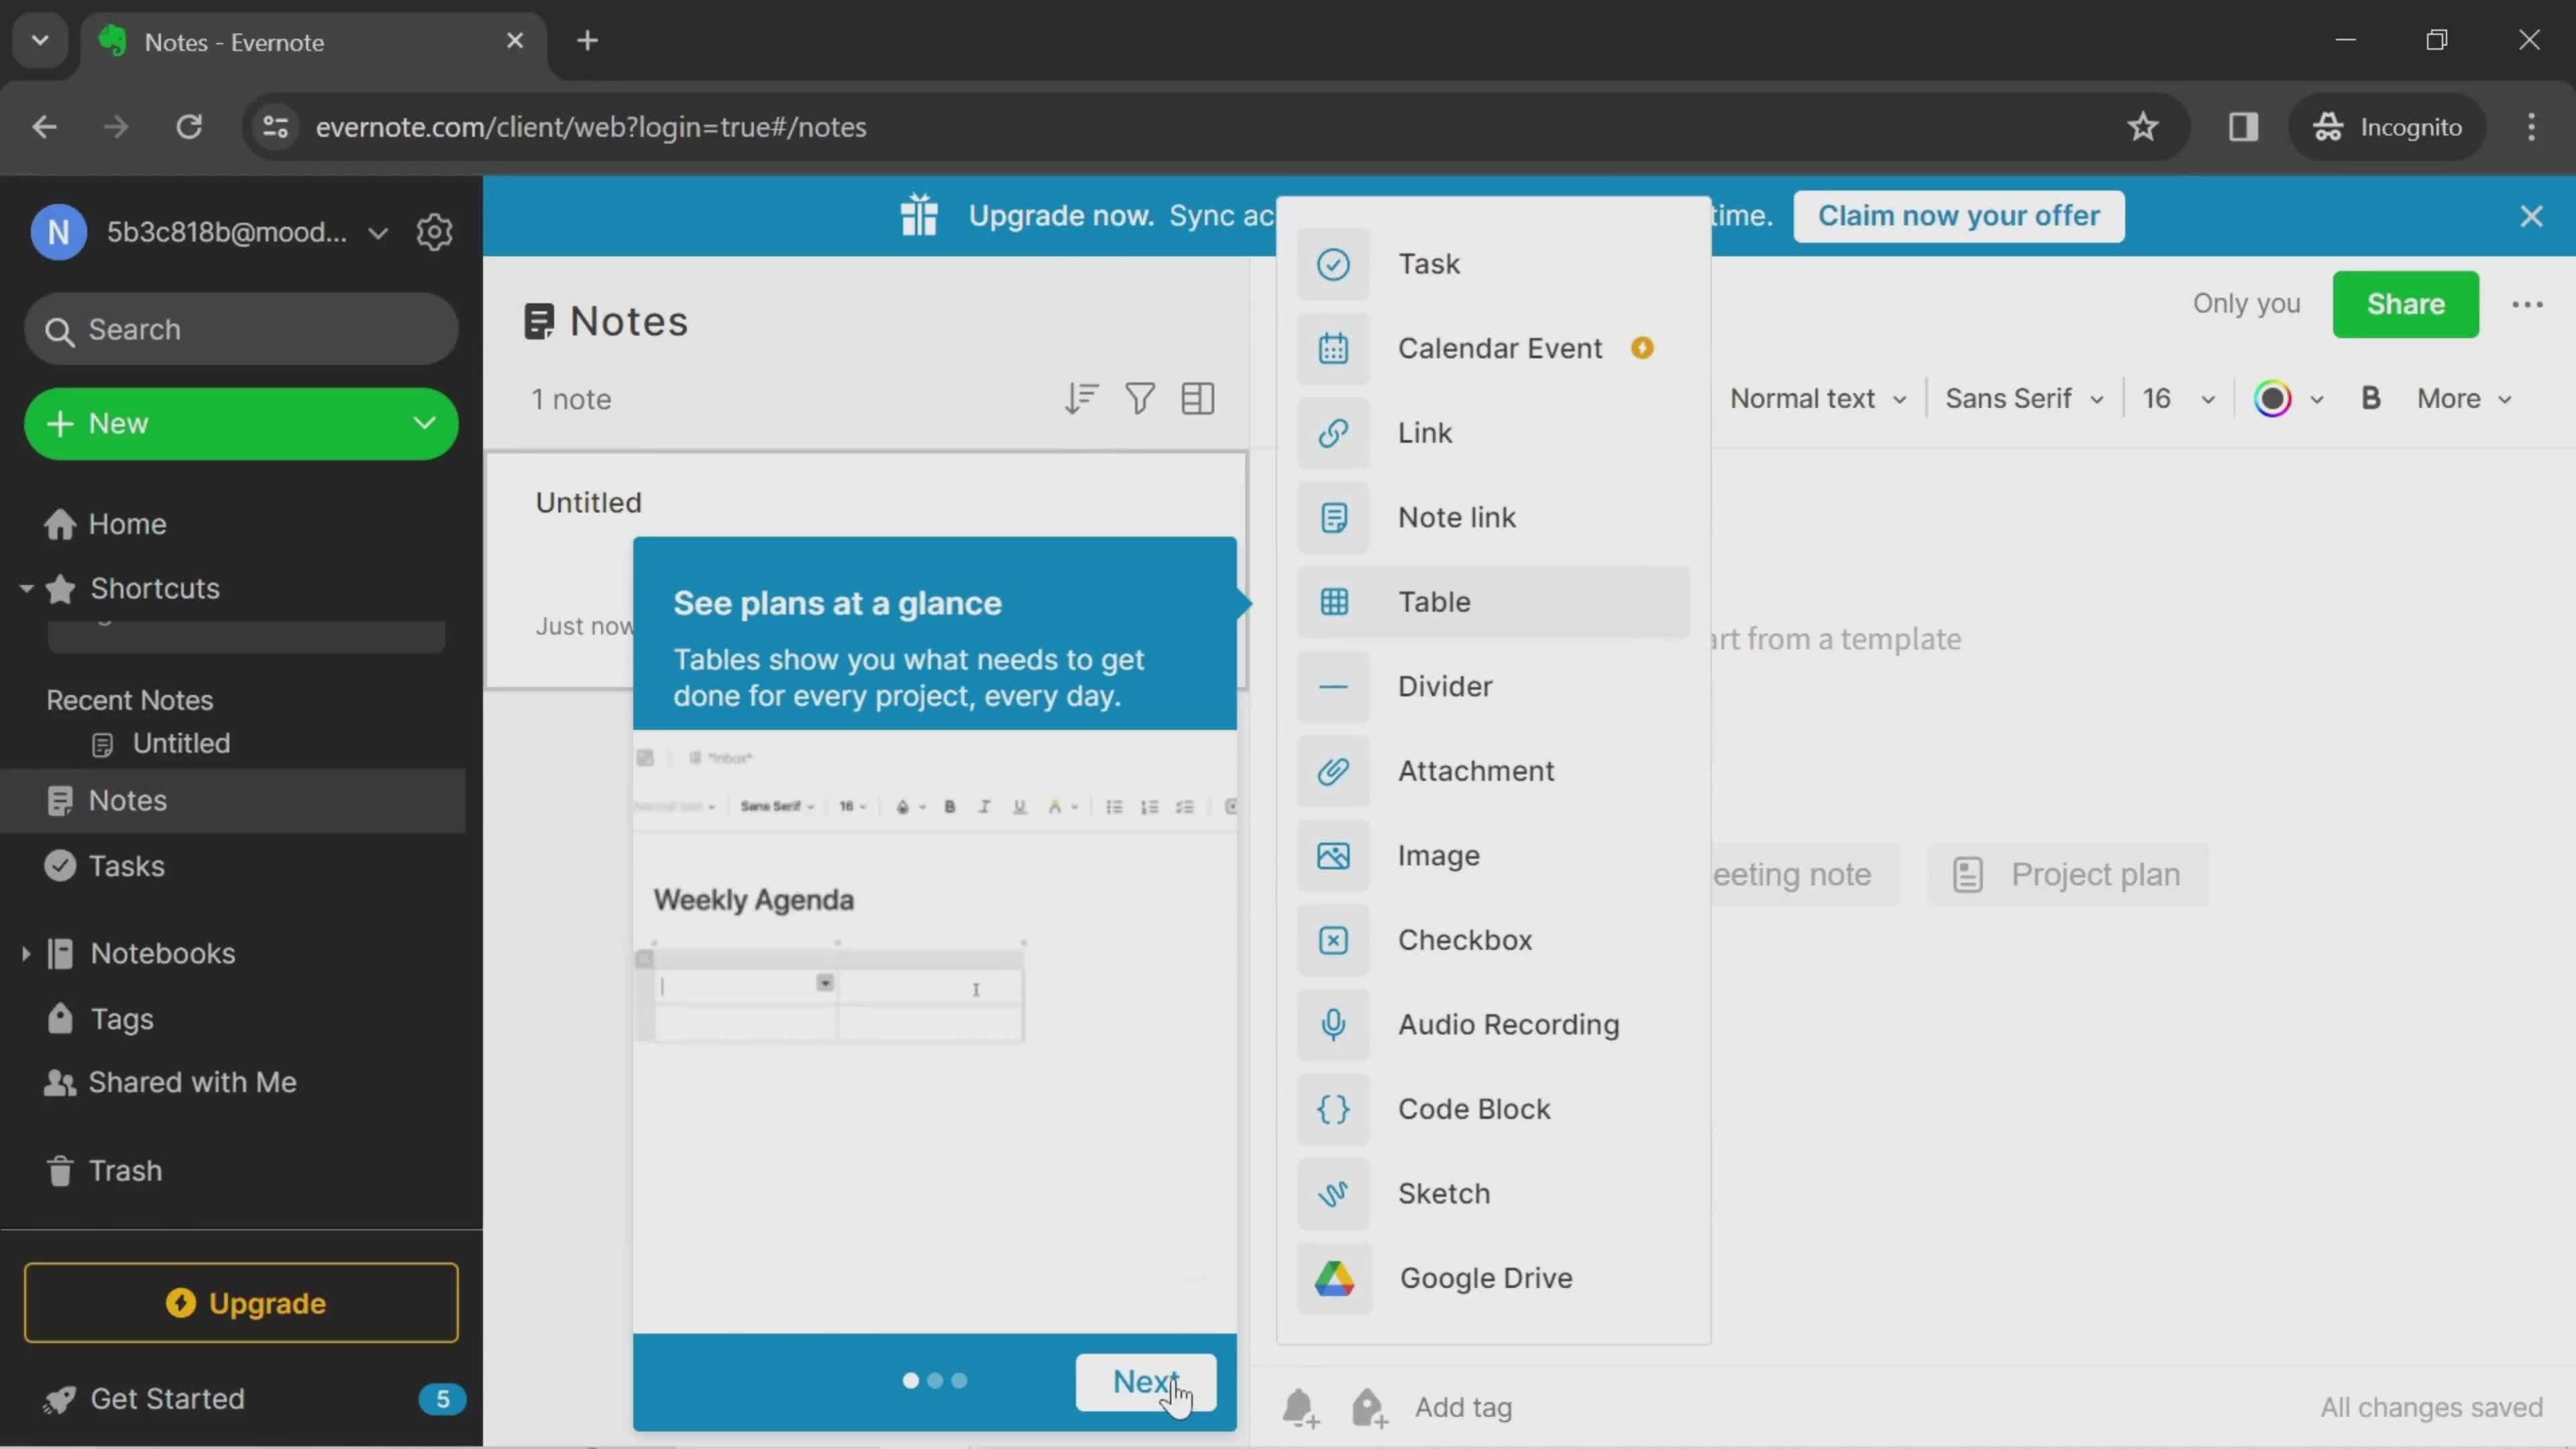This screenshot has height=1449, width=2576.
Task: Click the Table insert icon
Action: click(1336, 603)
